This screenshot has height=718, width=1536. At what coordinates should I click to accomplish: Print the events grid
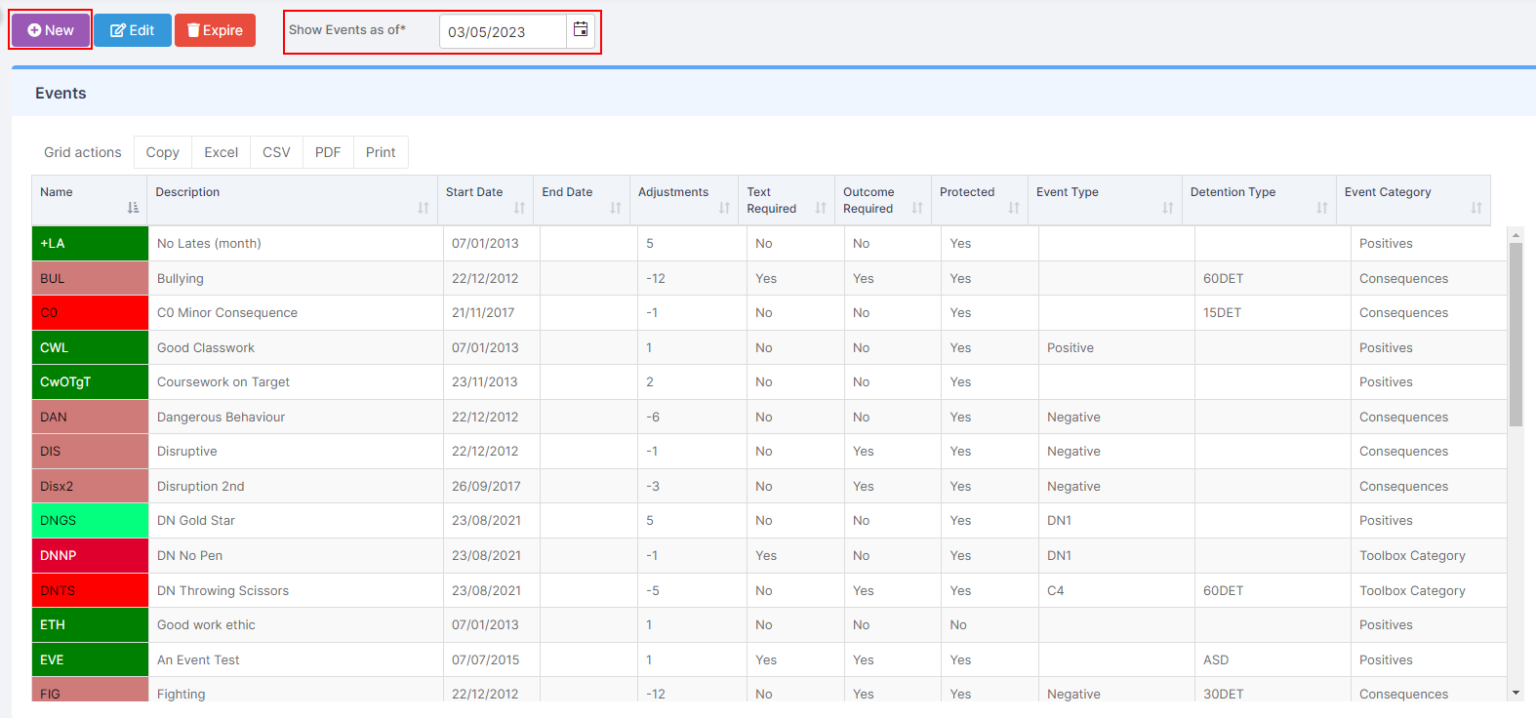(380, 151)
